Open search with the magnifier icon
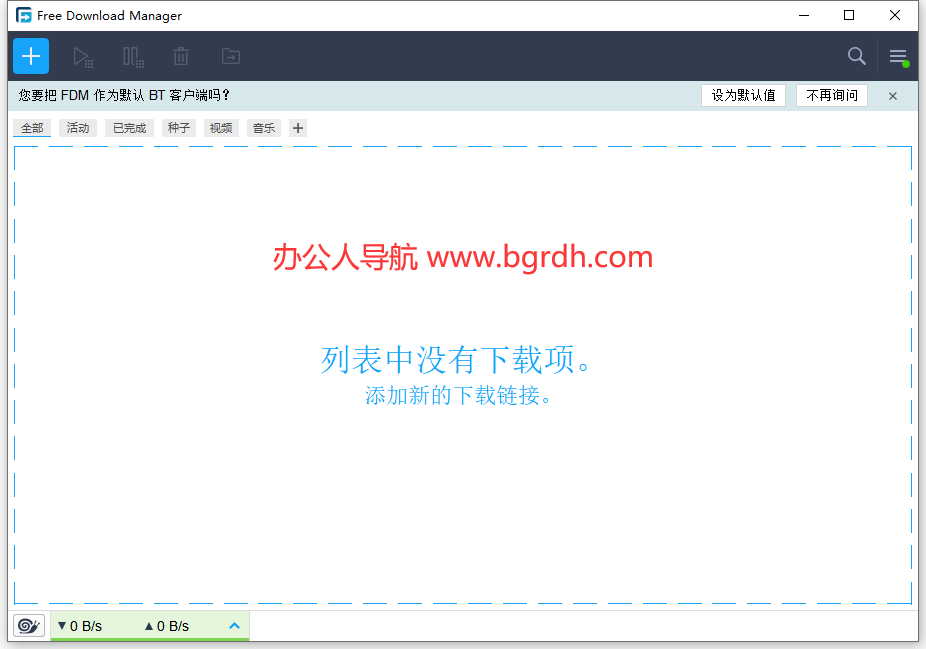 (856, 56)
